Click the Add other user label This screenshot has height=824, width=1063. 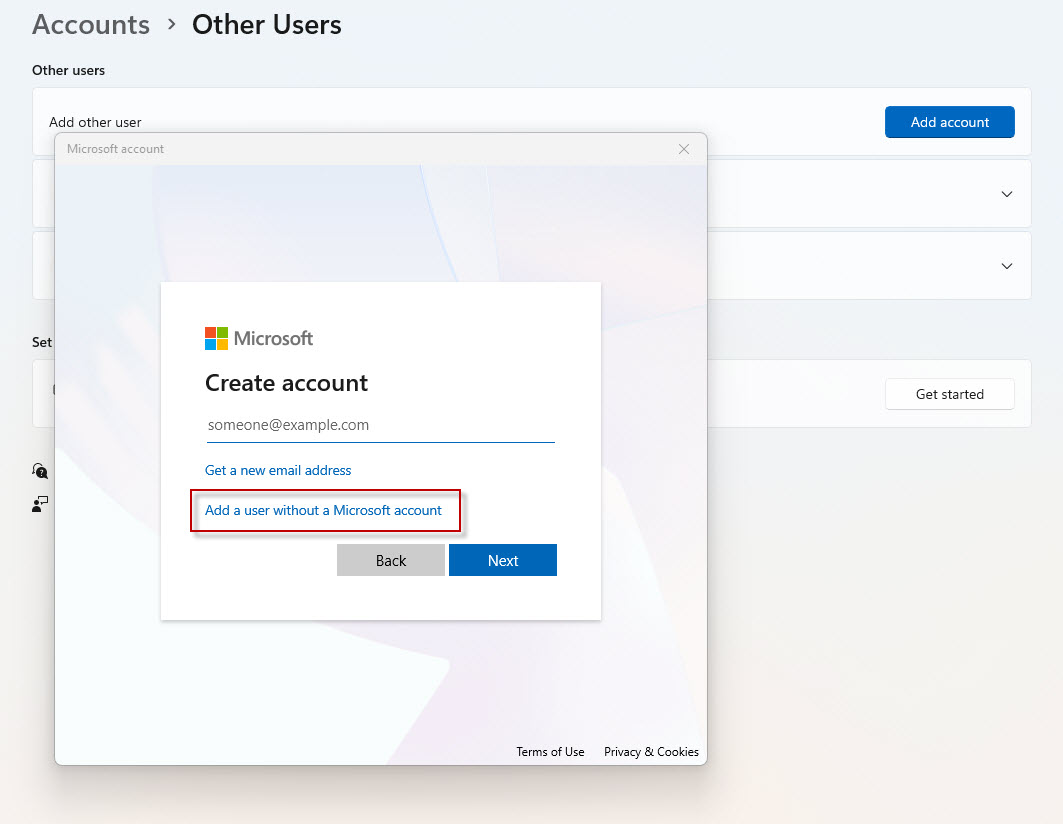95,122
